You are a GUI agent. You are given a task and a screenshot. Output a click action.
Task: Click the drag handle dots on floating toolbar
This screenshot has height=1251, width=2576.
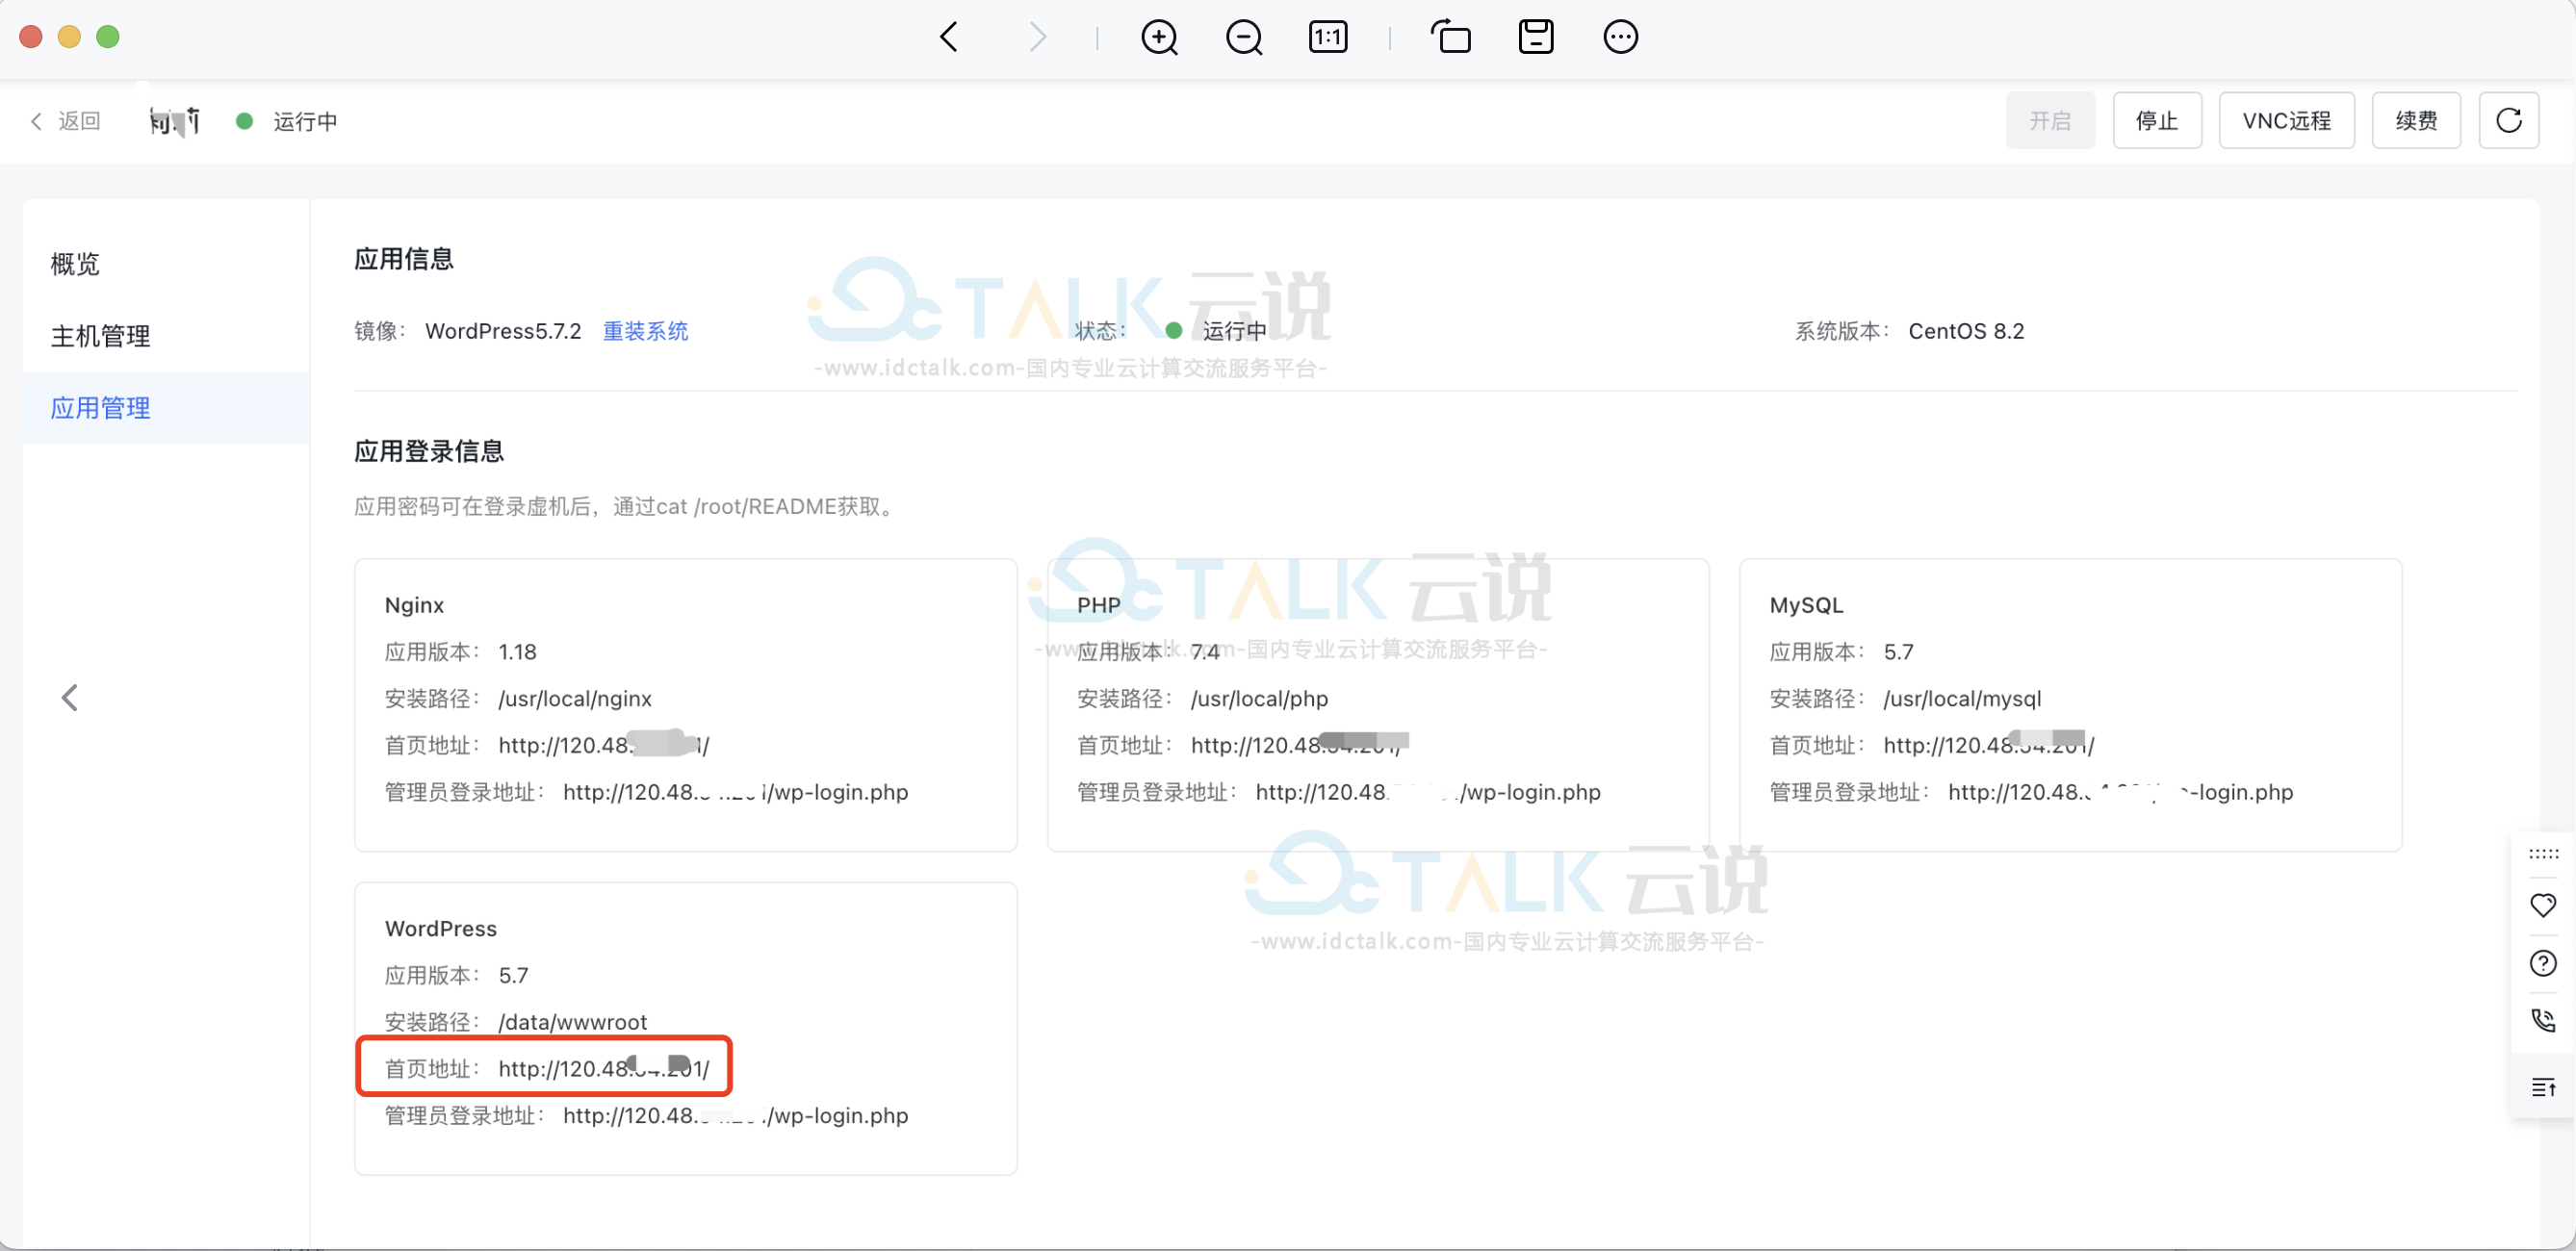pos(2543,854)
